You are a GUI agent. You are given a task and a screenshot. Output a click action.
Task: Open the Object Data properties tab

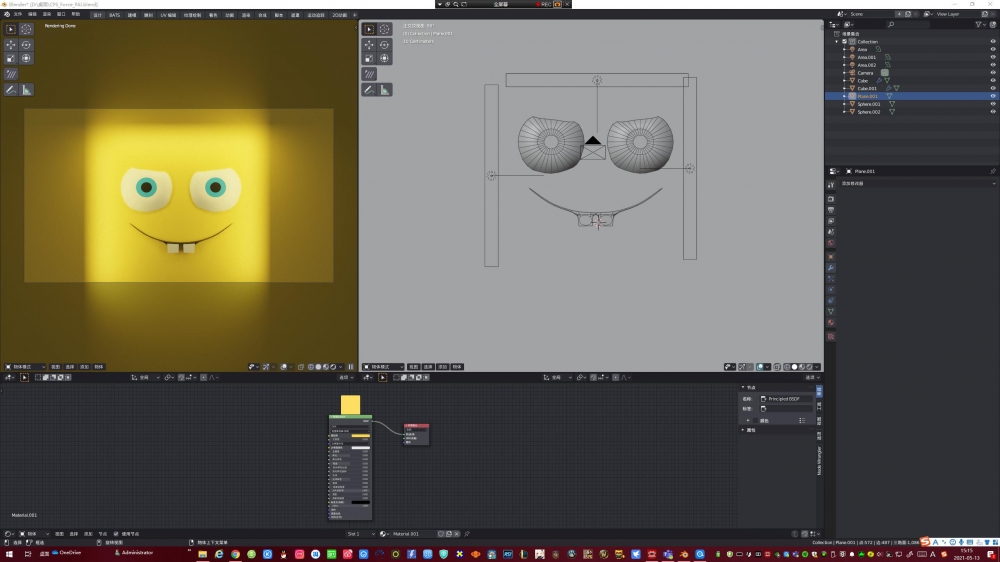831,311
